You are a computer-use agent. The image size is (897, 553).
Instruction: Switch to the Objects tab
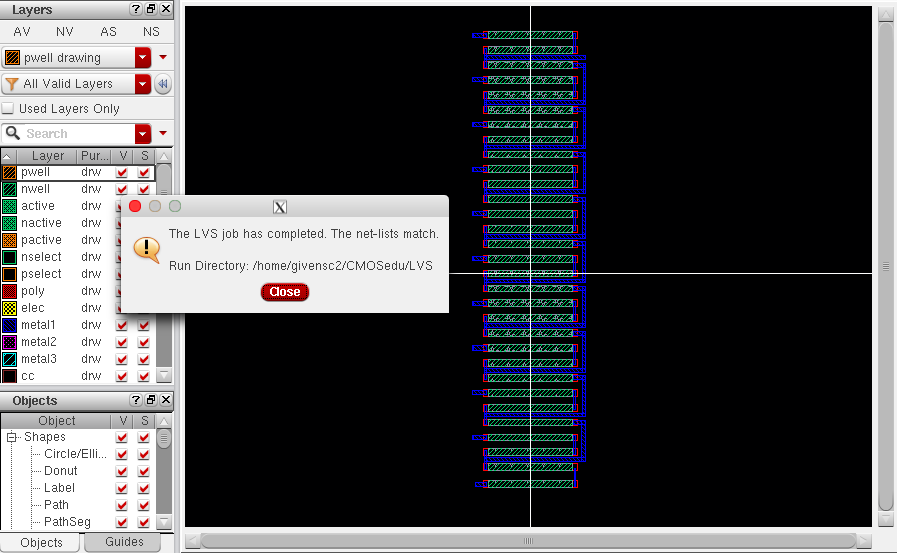(41, 543)
